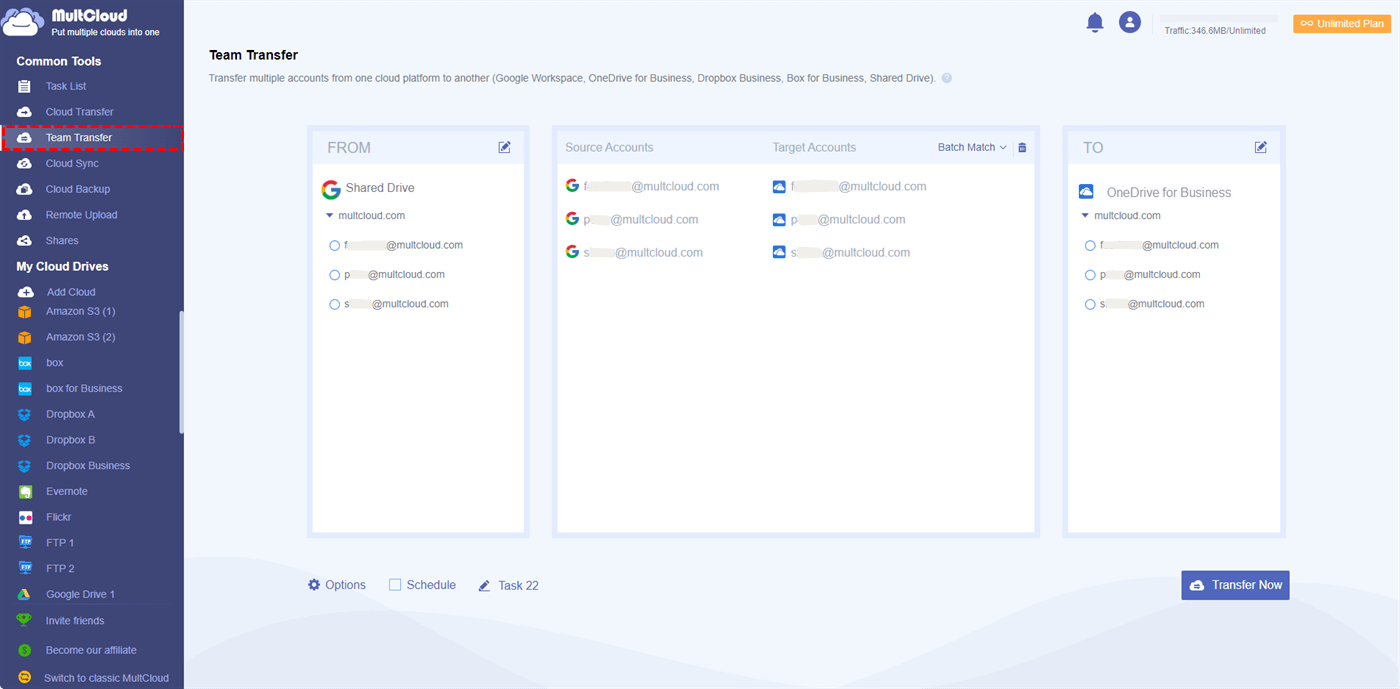The image size is (1400, 689).
Task: Open the Dropbox Business drive
Action: 88,466
